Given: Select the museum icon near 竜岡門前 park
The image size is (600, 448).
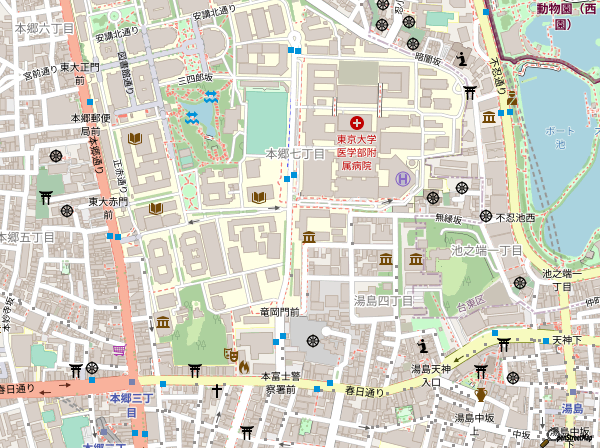Looking at the screenshot, I should (x=163, y=321).
